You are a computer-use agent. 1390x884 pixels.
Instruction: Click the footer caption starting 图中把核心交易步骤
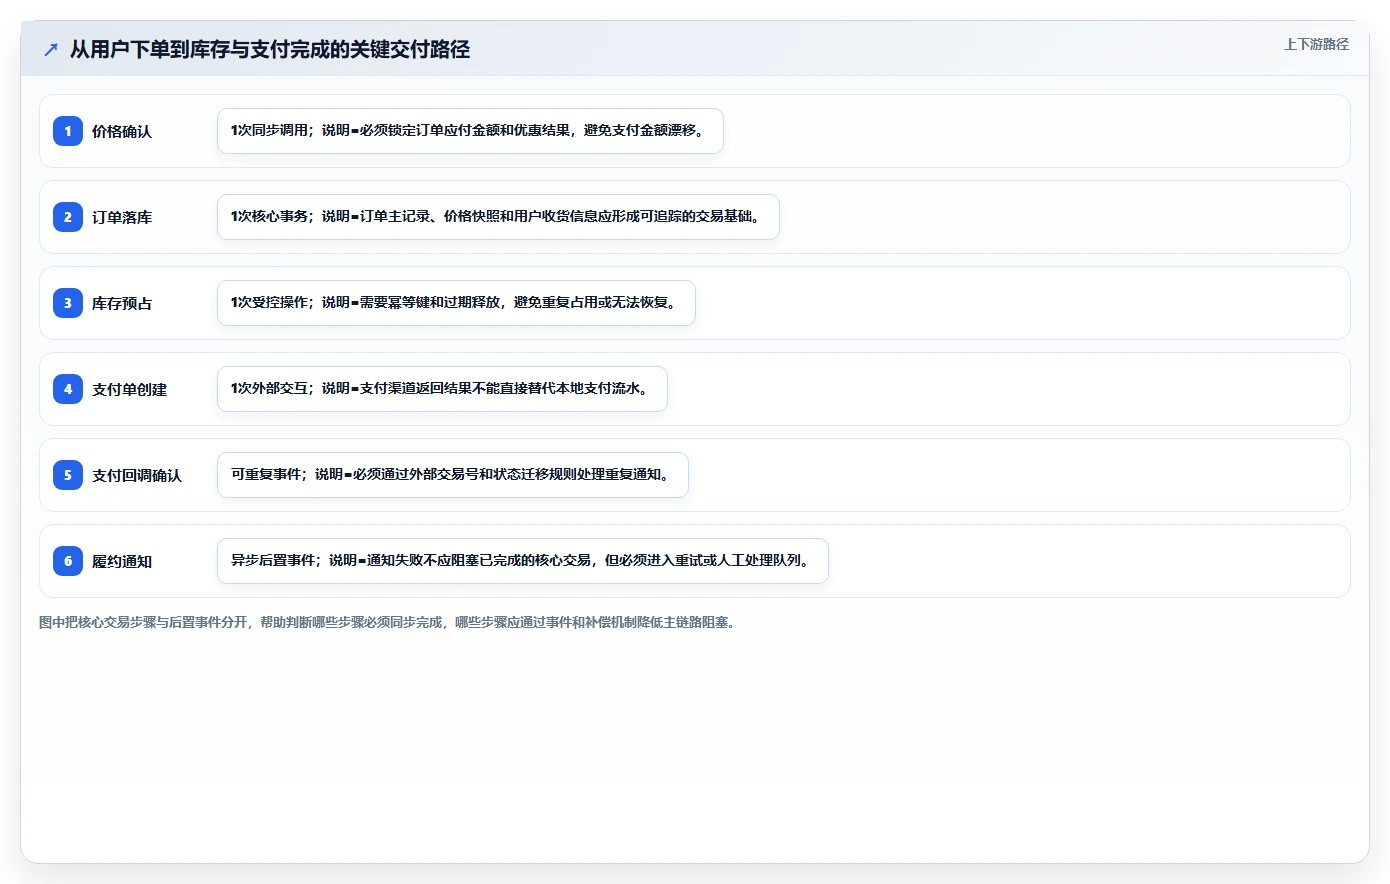[390, 622]
